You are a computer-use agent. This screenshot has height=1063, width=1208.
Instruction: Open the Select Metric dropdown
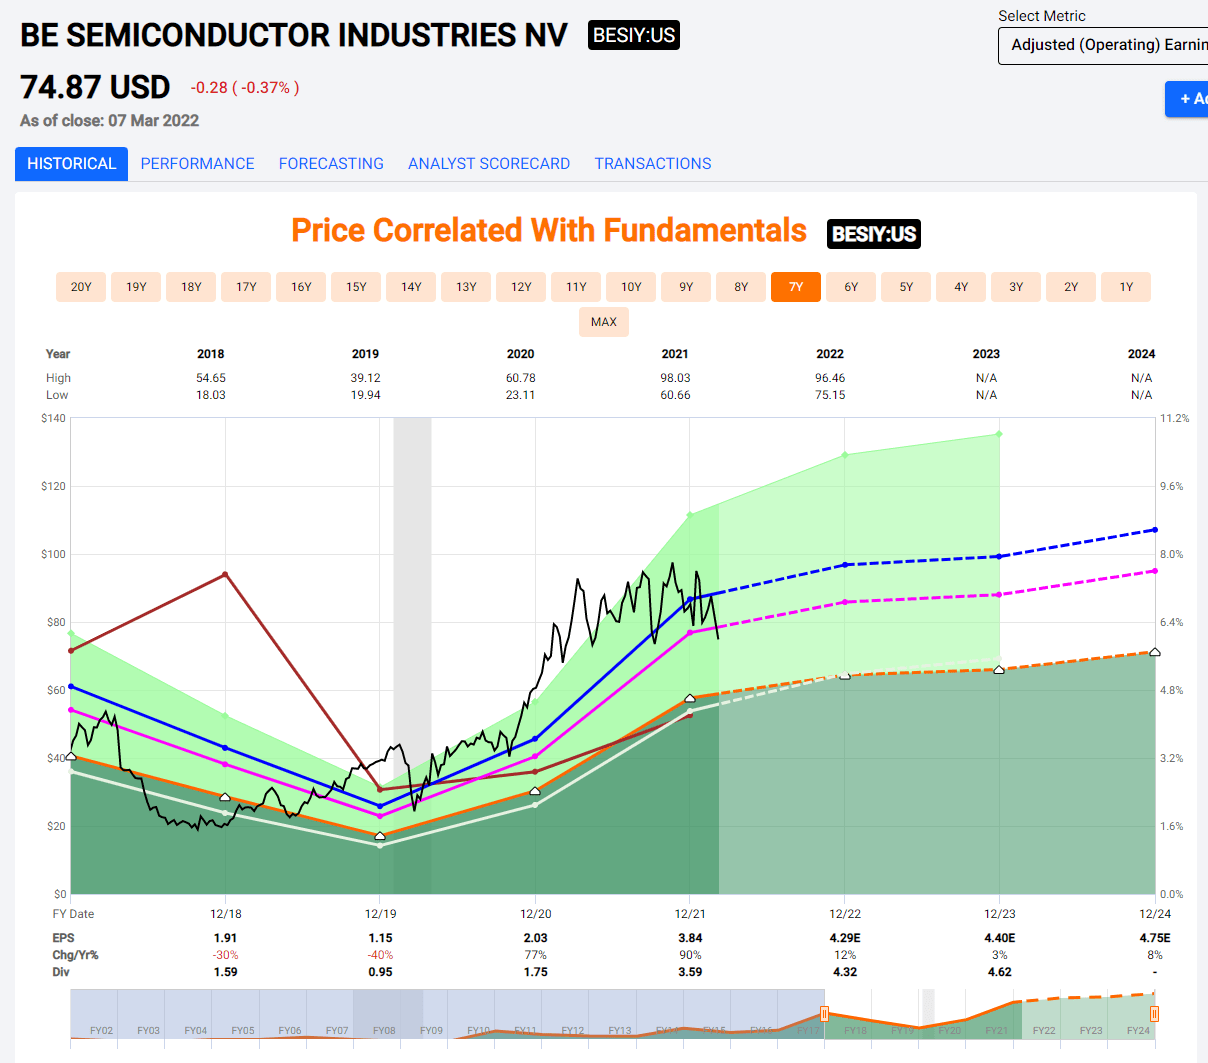(1103, 46)
